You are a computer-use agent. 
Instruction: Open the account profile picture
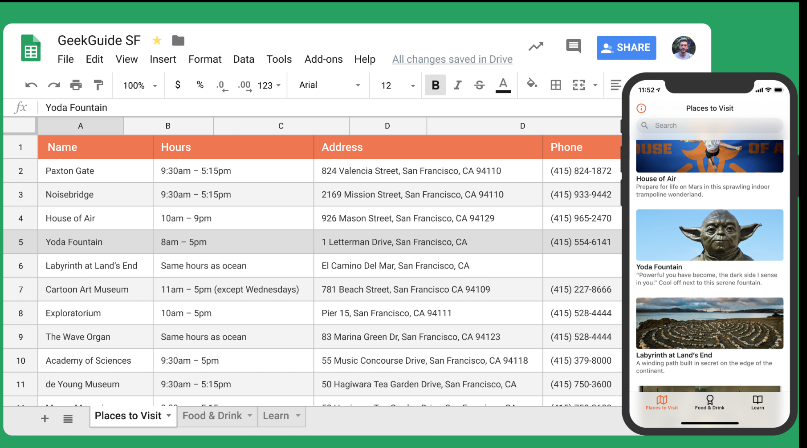click(x=683, y=48)
